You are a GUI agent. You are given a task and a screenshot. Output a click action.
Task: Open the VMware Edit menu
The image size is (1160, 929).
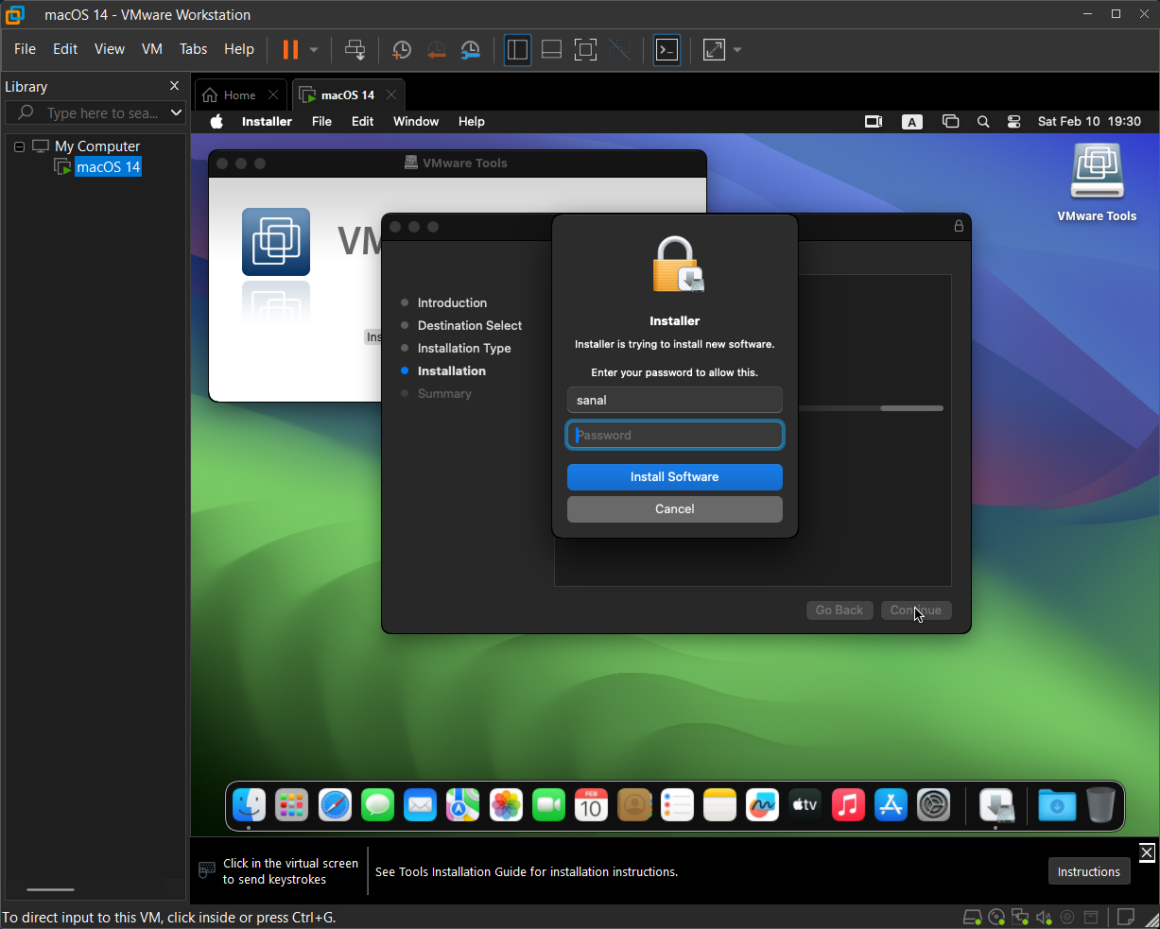[x=65, y=49]
